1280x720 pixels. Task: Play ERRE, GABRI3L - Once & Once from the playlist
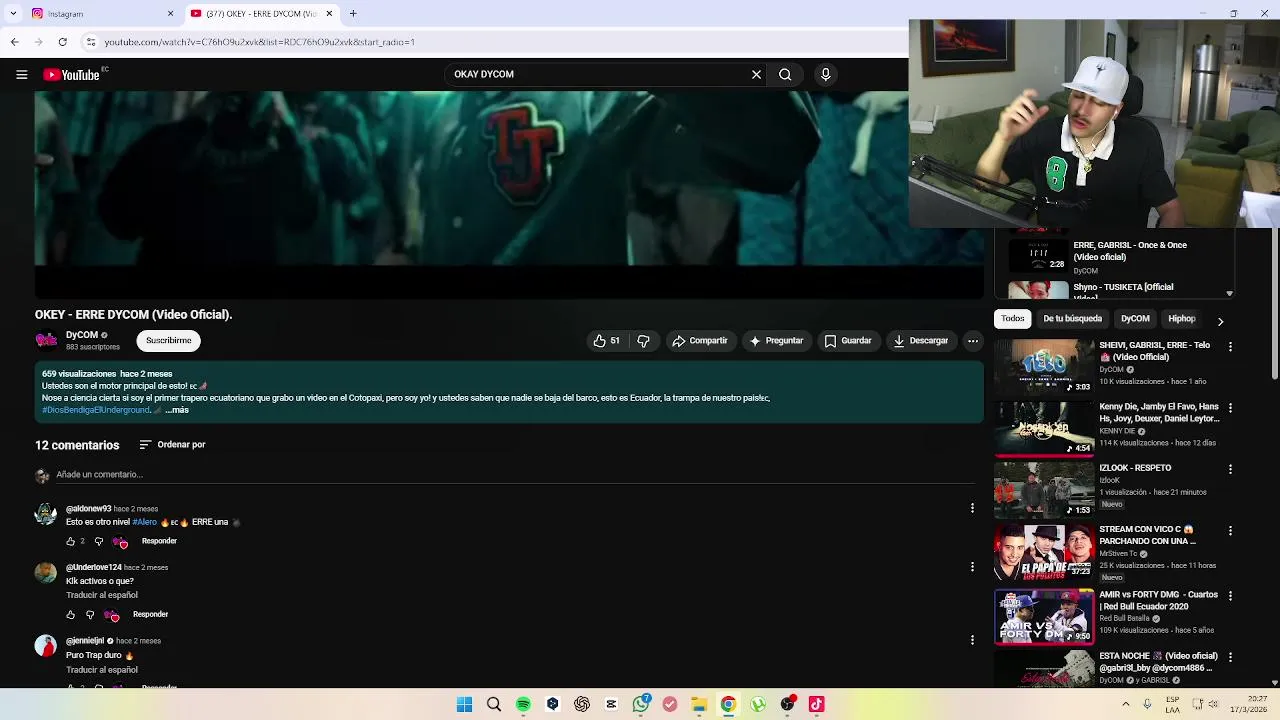click(1120, 256)
